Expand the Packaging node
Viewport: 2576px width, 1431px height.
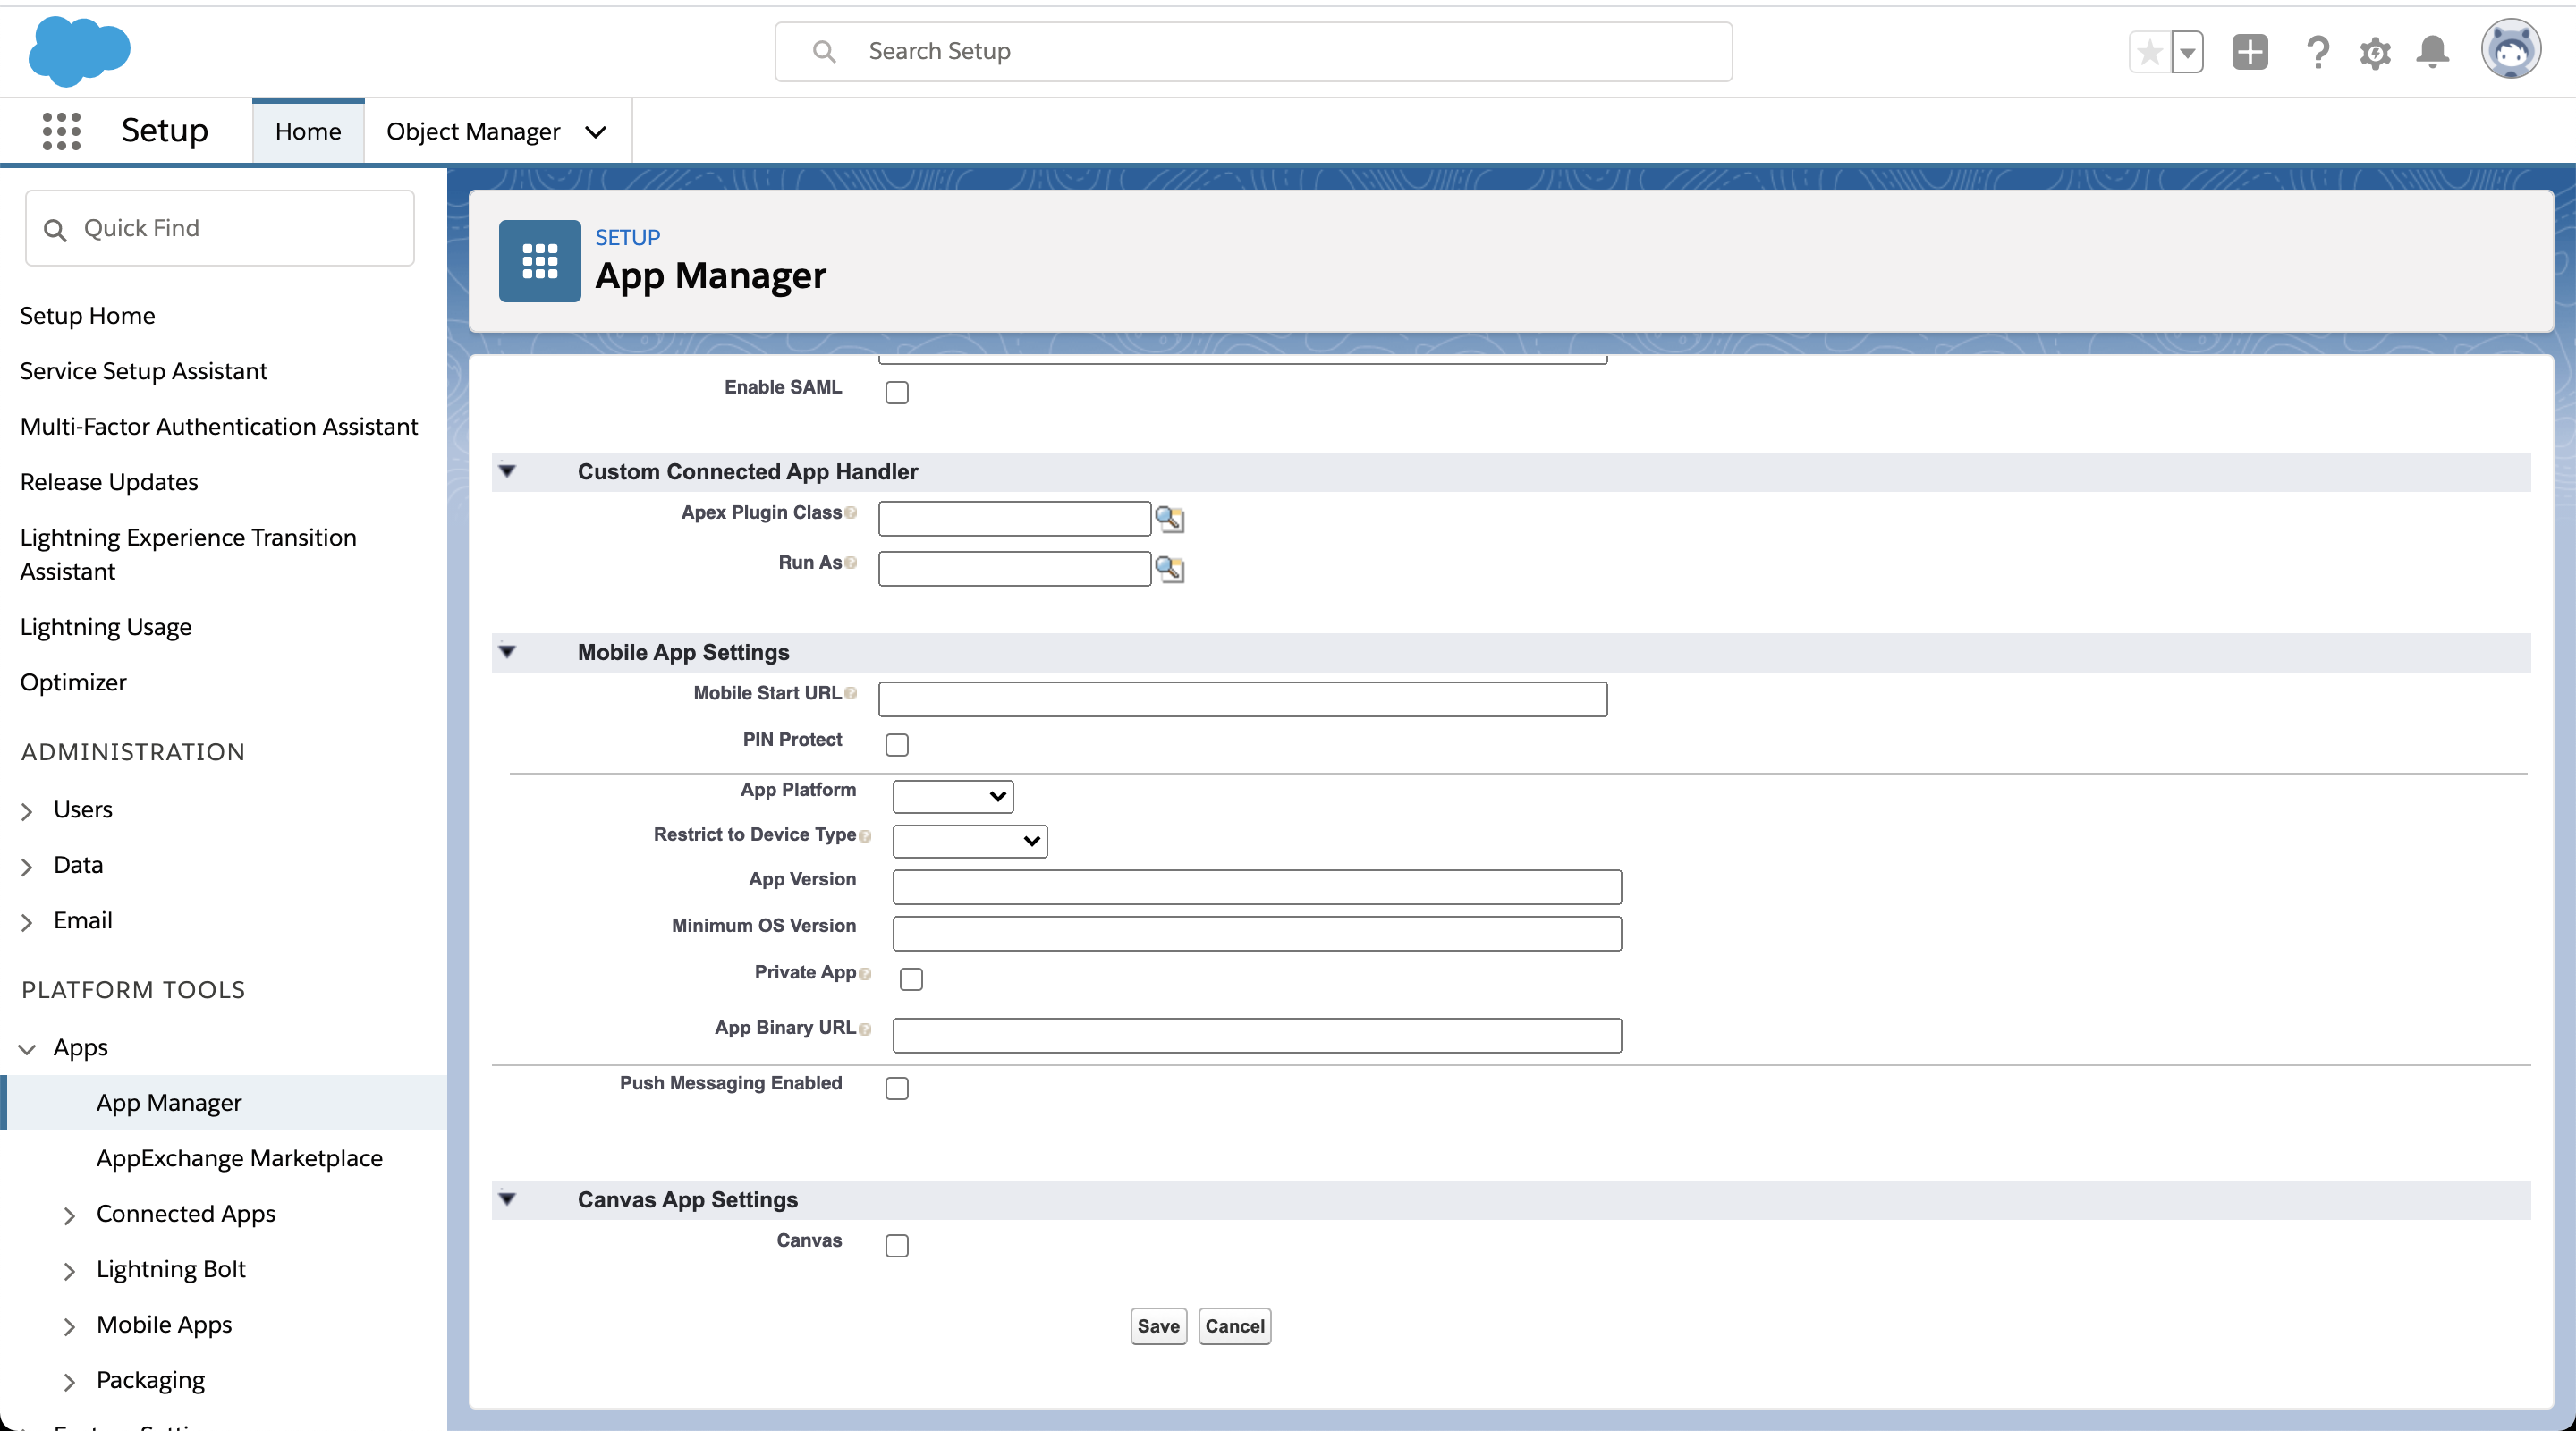point(69,1382)
